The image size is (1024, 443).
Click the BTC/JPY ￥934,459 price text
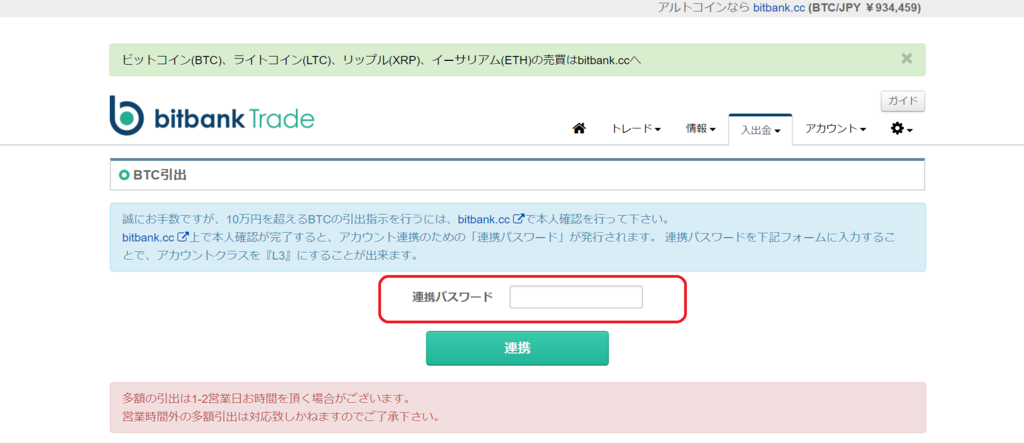(865, 8)
